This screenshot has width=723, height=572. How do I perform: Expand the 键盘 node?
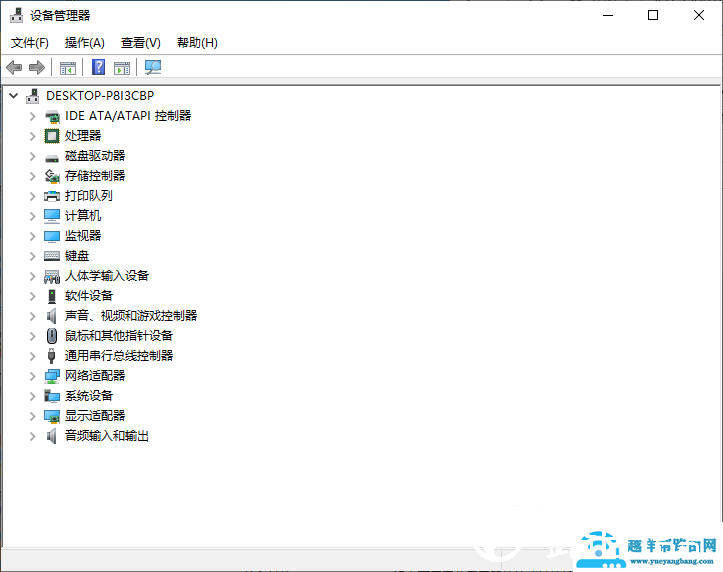tap(33, 256)
